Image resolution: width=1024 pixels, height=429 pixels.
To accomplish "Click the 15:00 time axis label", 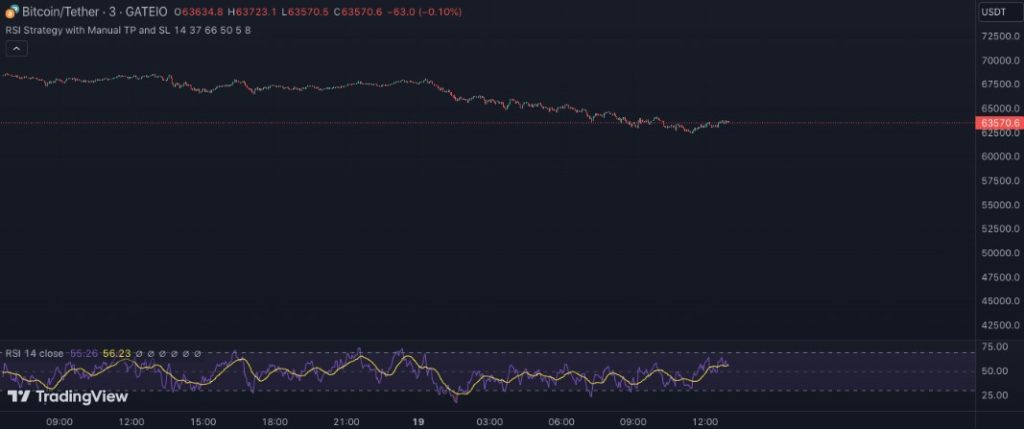I will [x=204, y=422].
